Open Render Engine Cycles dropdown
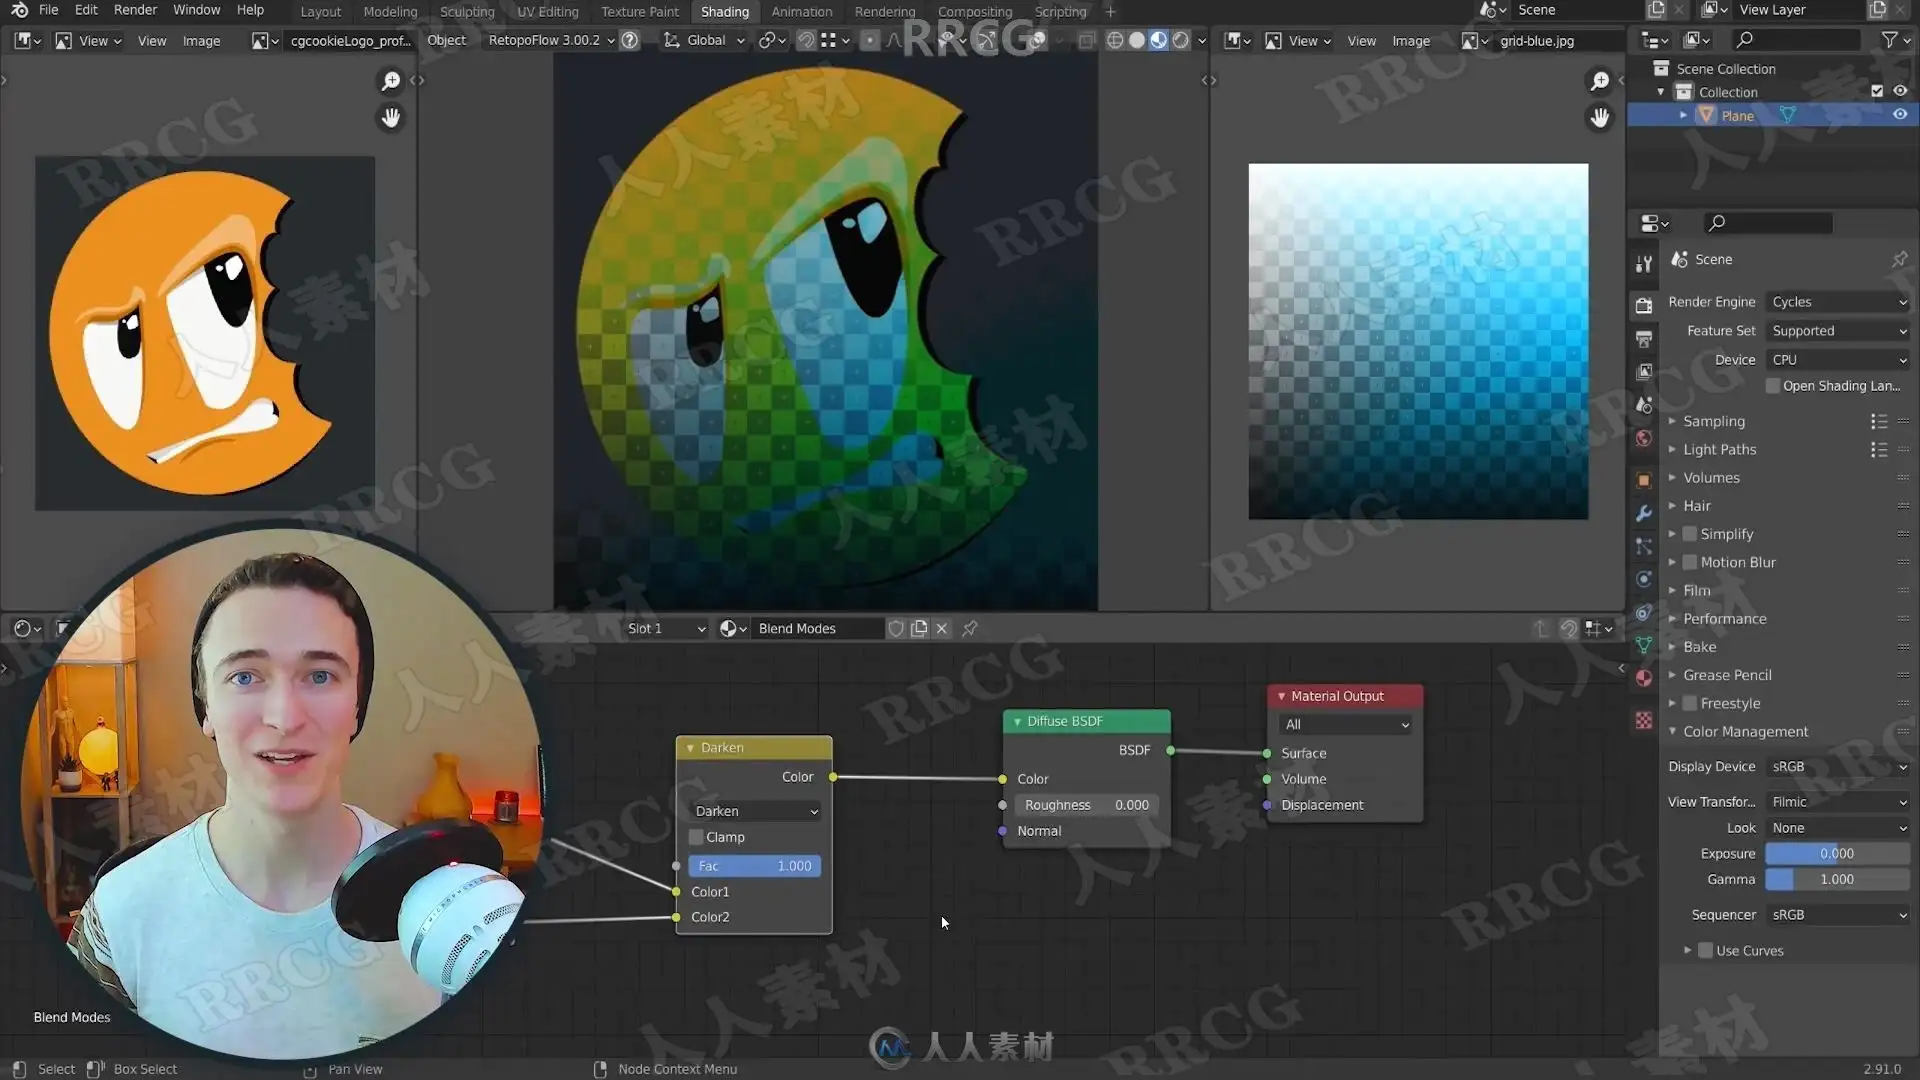Image resolution: width=1920 pixels, height=1080 pixels. (1838, 302)
